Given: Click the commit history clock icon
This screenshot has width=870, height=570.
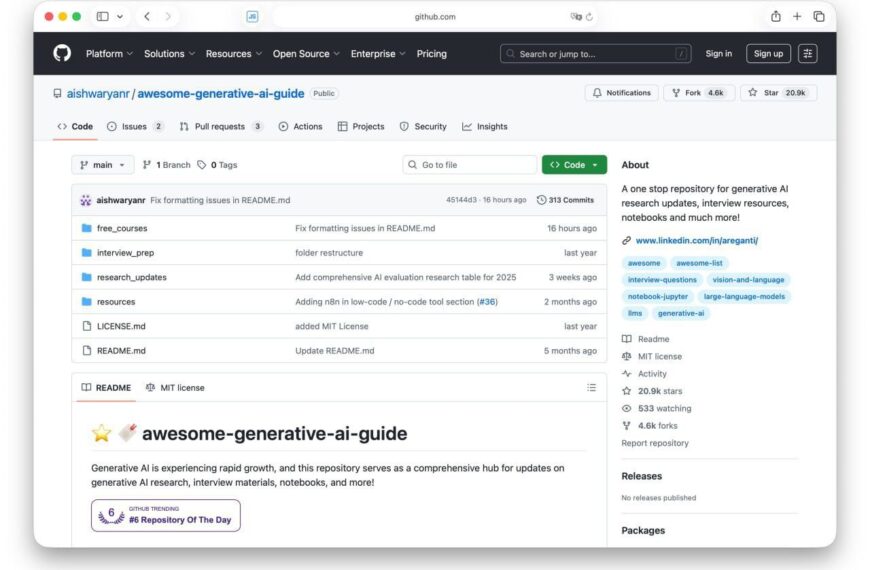Looking at the screenshot, I should [541, 200].
